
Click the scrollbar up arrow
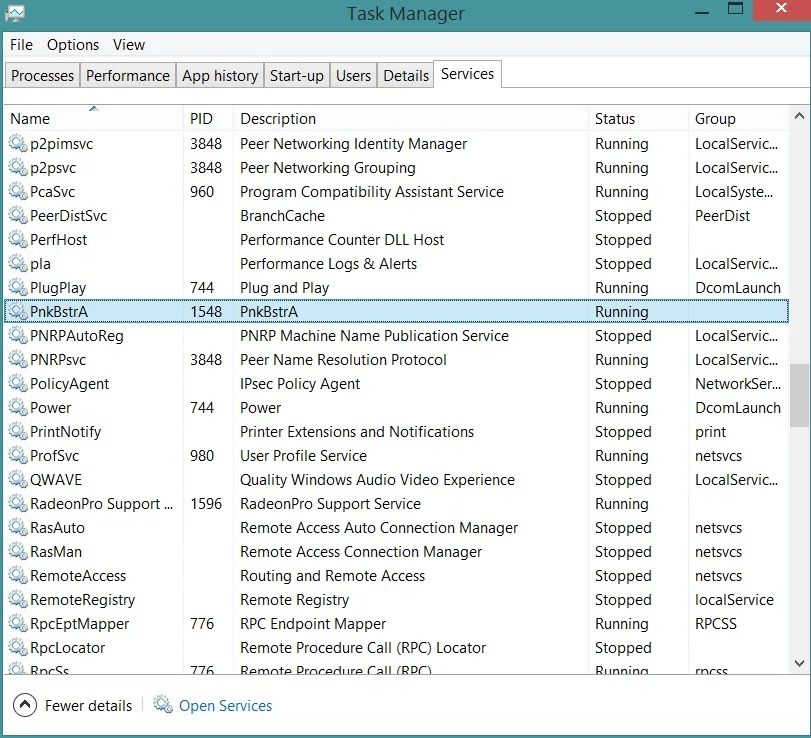coord(799,116)
